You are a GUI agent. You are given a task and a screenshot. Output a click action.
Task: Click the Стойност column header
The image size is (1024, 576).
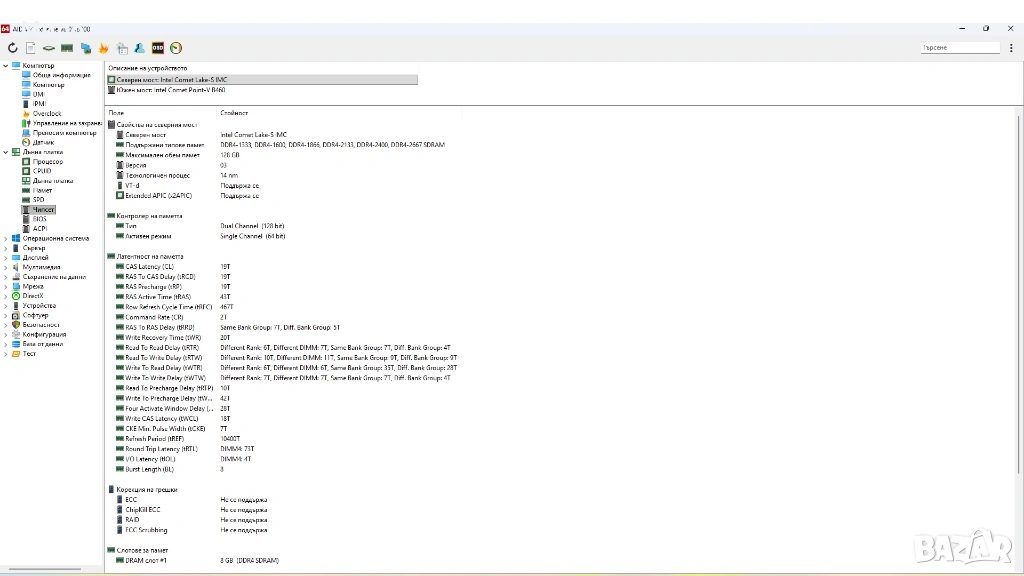(234, 113)
